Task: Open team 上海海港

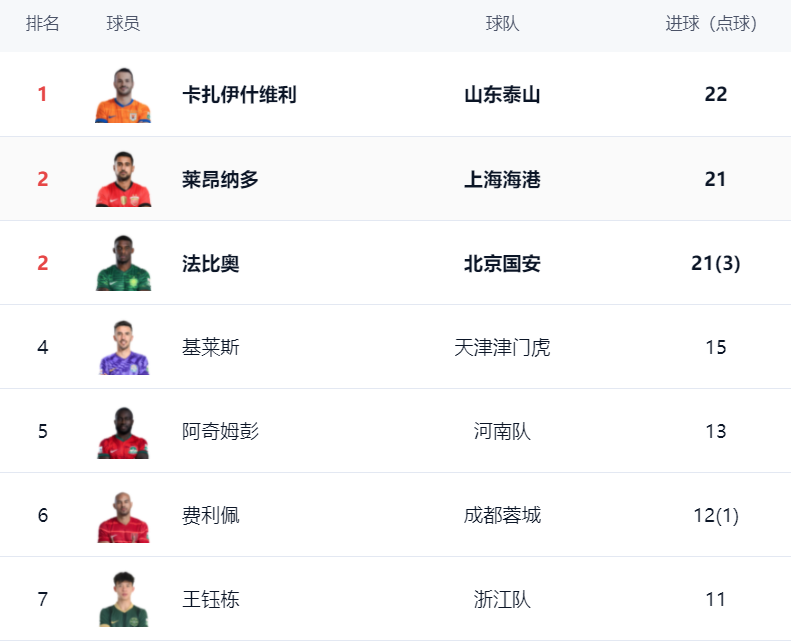Action: (x=502, y=180)
